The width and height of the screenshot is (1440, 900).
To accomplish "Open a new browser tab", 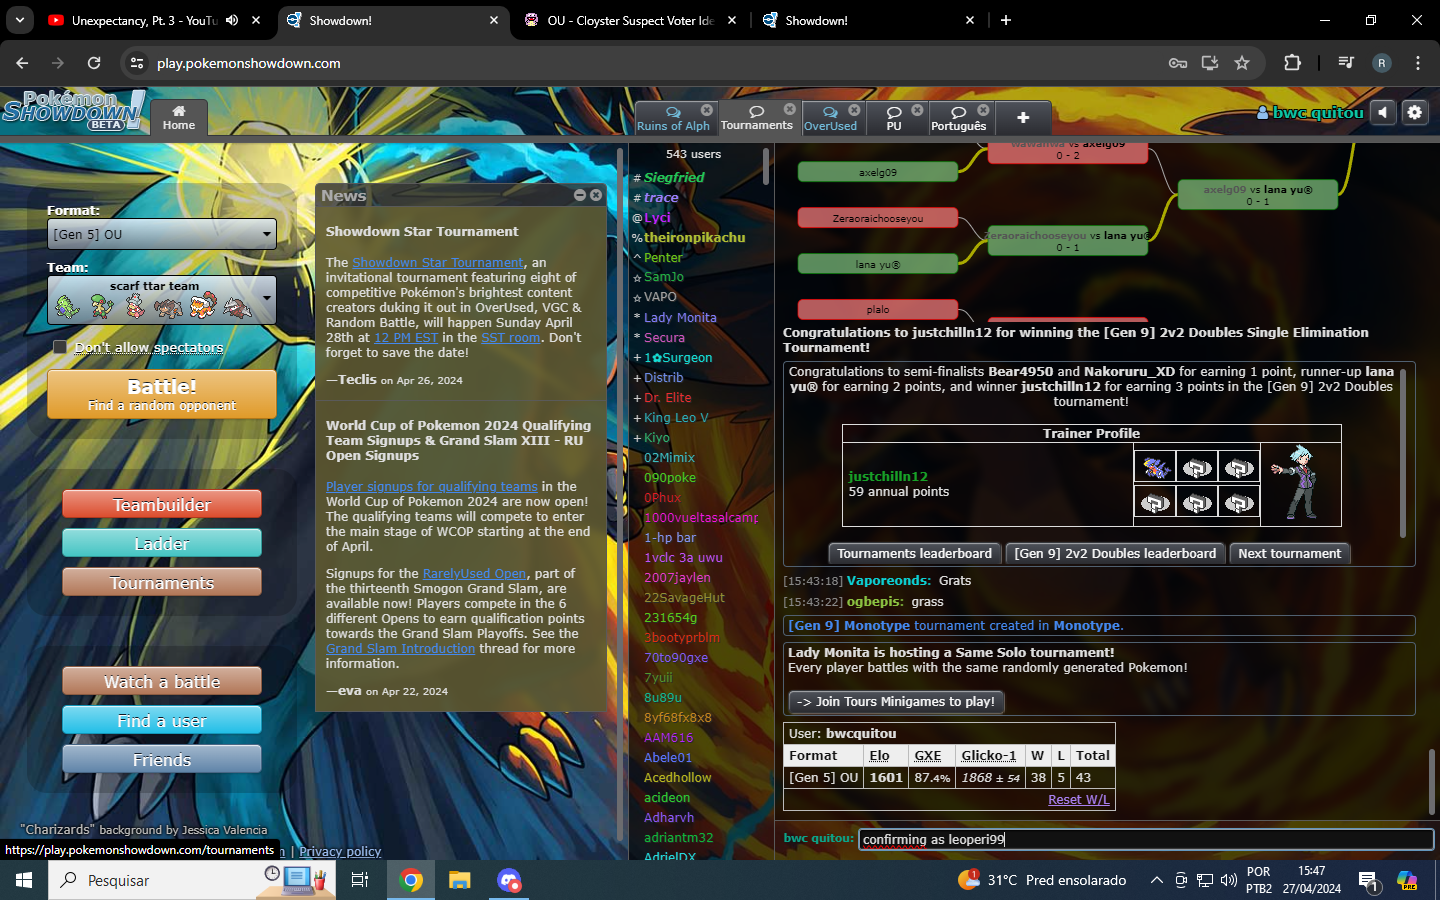I will click(1006, 20).
